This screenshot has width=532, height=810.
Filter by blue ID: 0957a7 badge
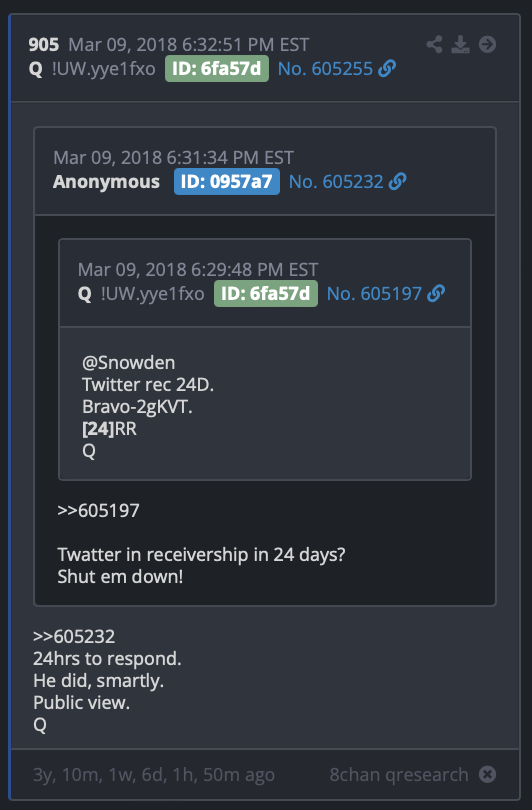227,181
